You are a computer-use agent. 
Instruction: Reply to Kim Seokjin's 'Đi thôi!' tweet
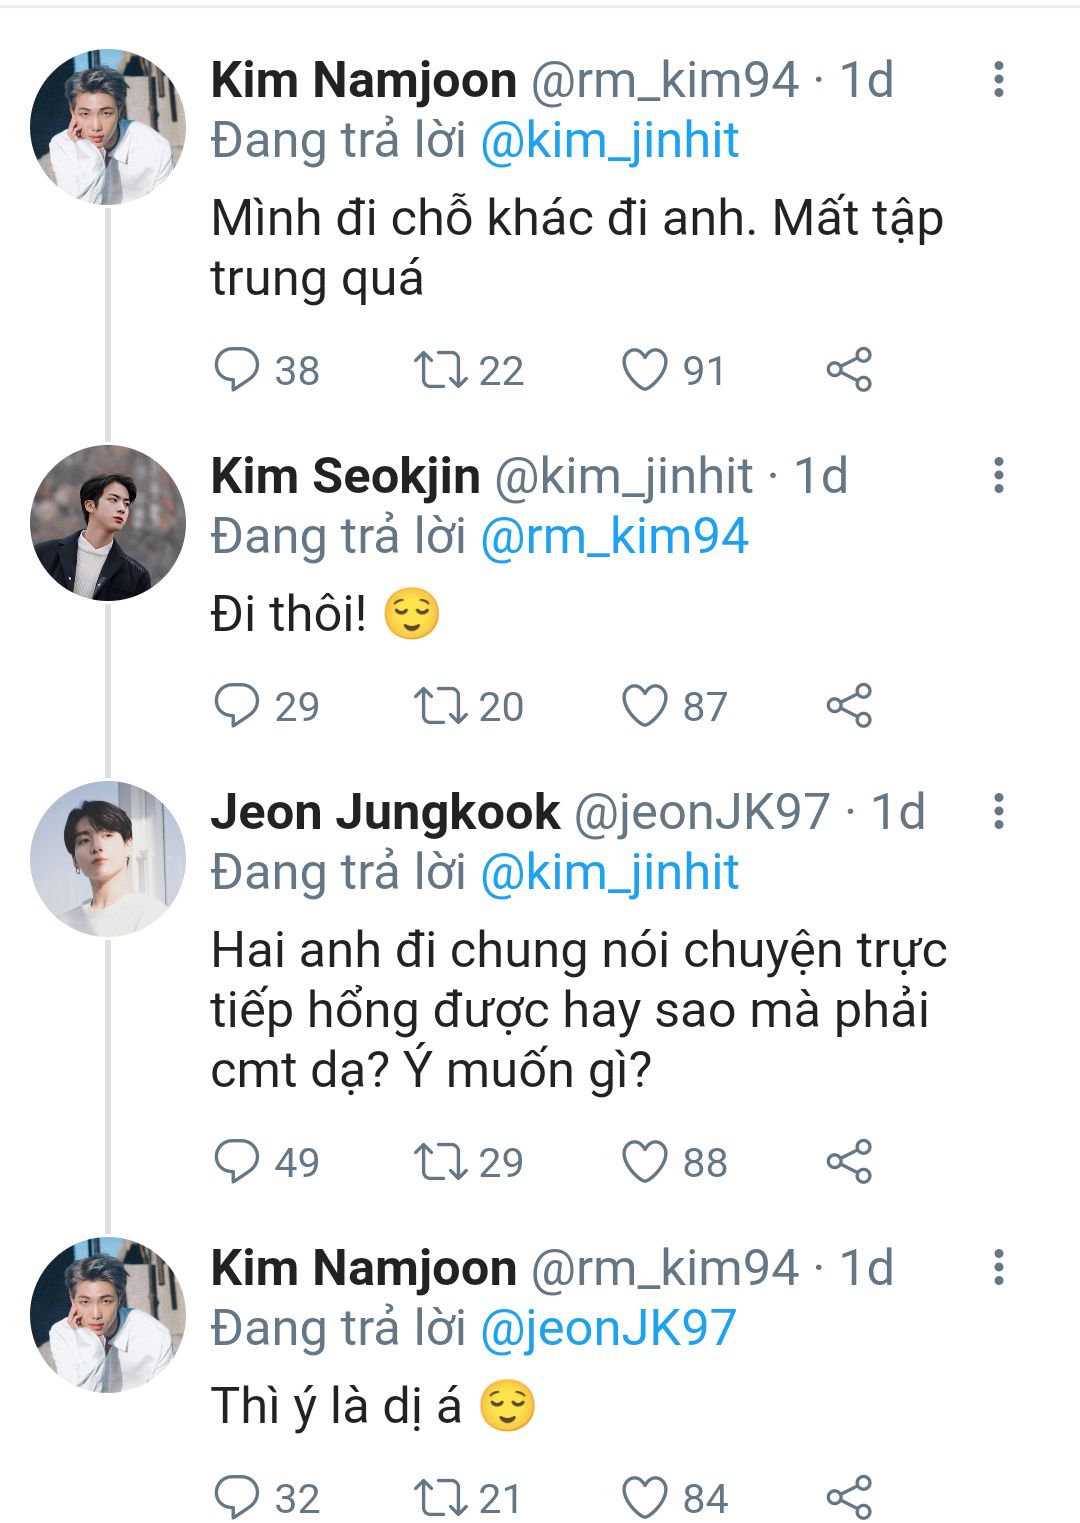(237, 705)
